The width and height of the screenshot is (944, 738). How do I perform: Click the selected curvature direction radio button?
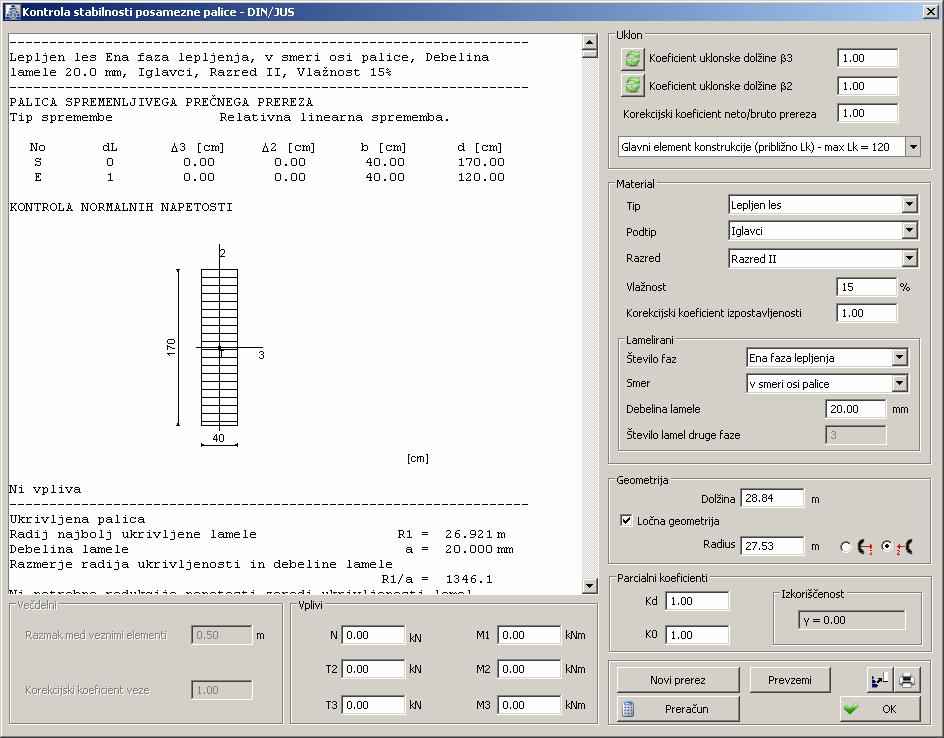(x=886, y=546)
